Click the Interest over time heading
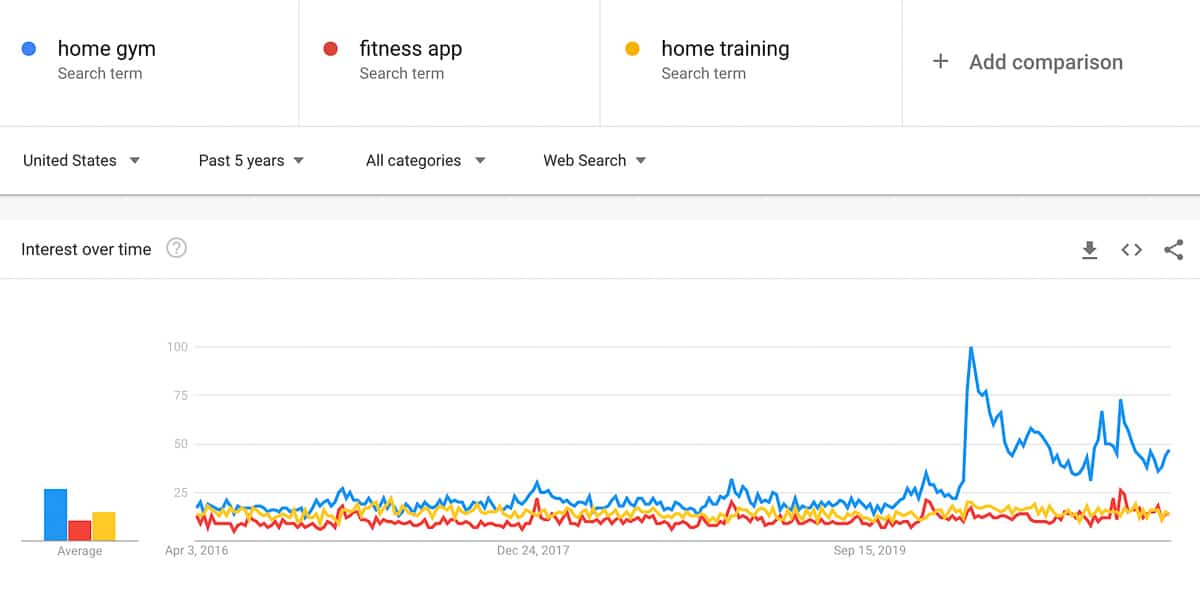 click(86, 249)
